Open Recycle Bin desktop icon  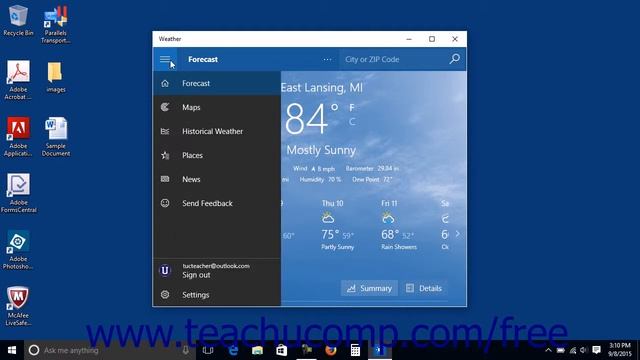(x=18, y=20)
